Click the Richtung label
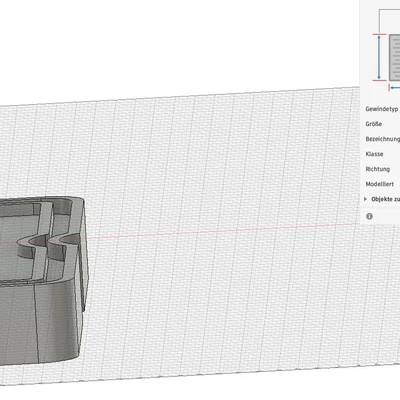The image size is (400, 400). click(x=378, y=169)
